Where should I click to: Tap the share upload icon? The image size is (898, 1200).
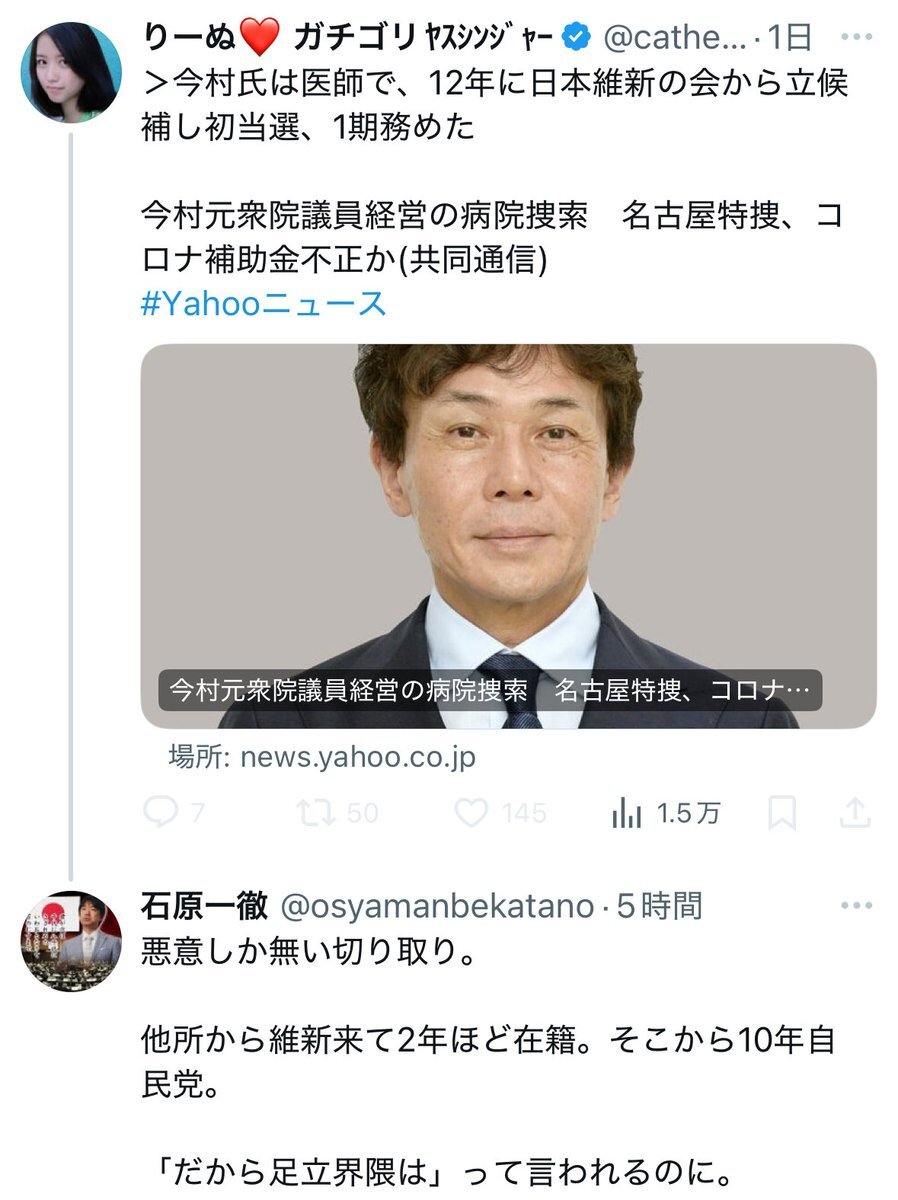[x=854, y=814]
